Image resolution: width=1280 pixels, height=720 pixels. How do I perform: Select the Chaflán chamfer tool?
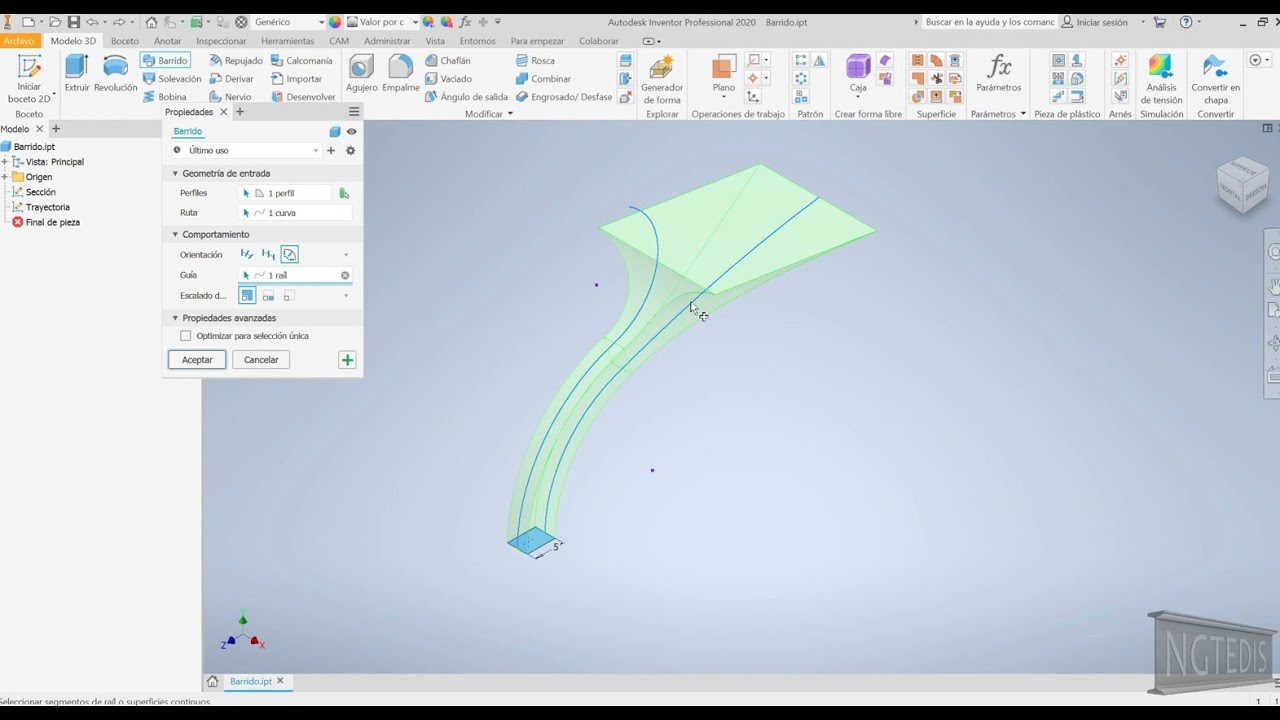[447, 60]
